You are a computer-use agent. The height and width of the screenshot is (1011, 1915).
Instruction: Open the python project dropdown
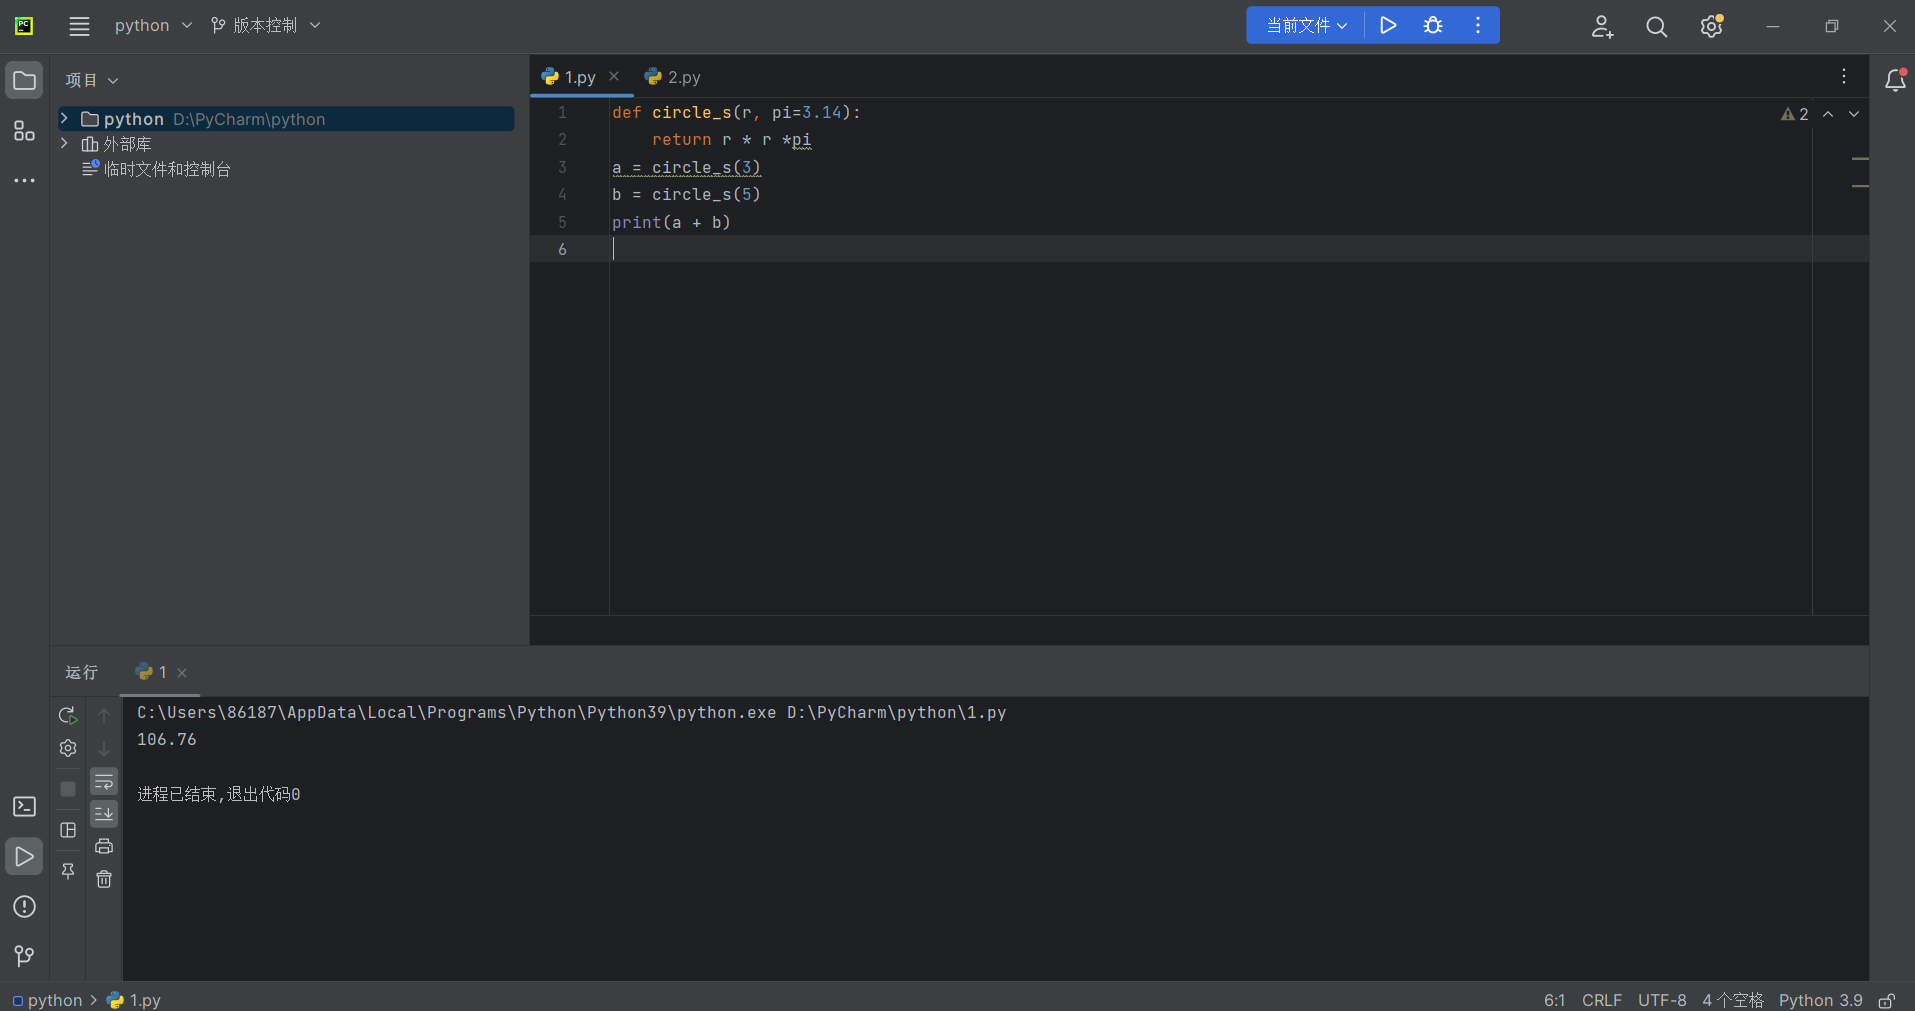[153, 26]
